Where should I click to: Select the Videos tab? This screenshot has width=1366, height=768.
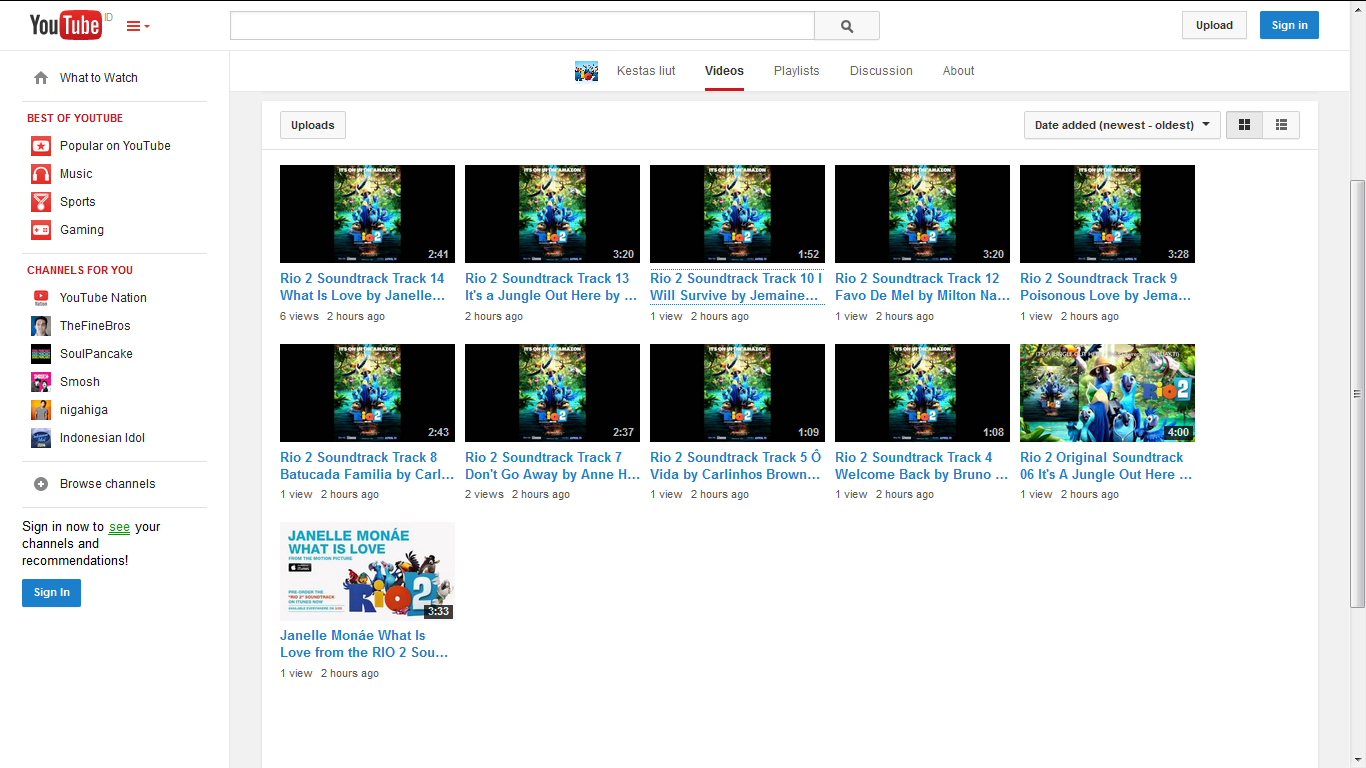(x=724, y=71)
